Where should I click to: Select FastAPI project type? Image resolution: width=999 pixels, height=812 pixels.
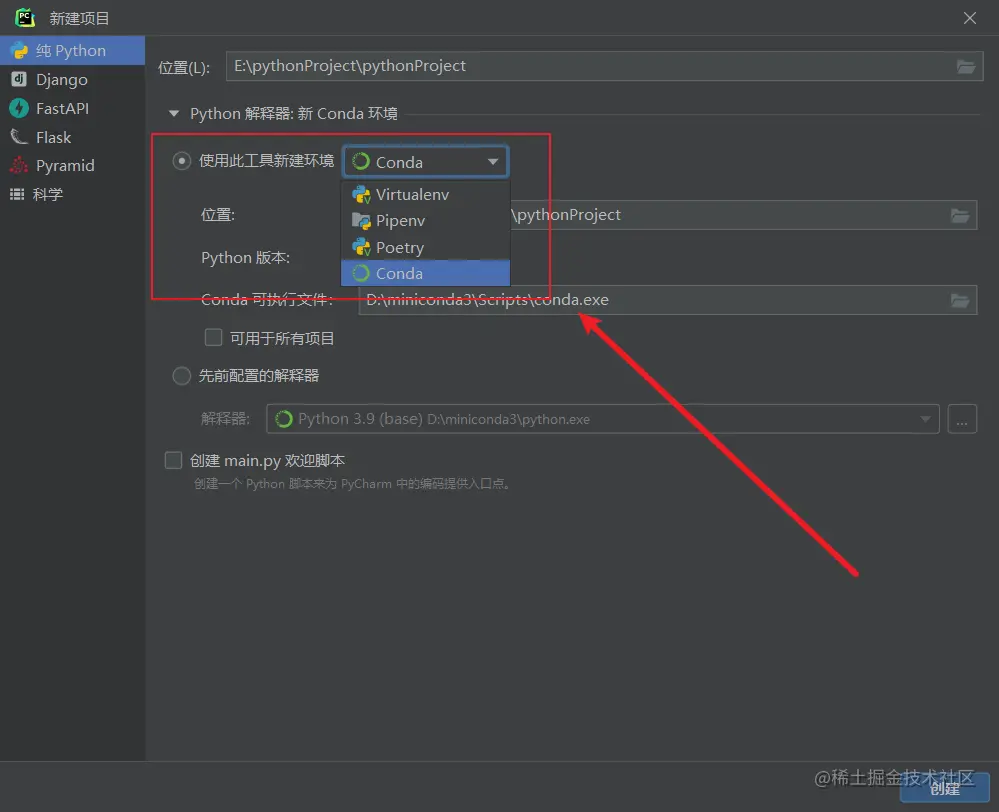72,108
